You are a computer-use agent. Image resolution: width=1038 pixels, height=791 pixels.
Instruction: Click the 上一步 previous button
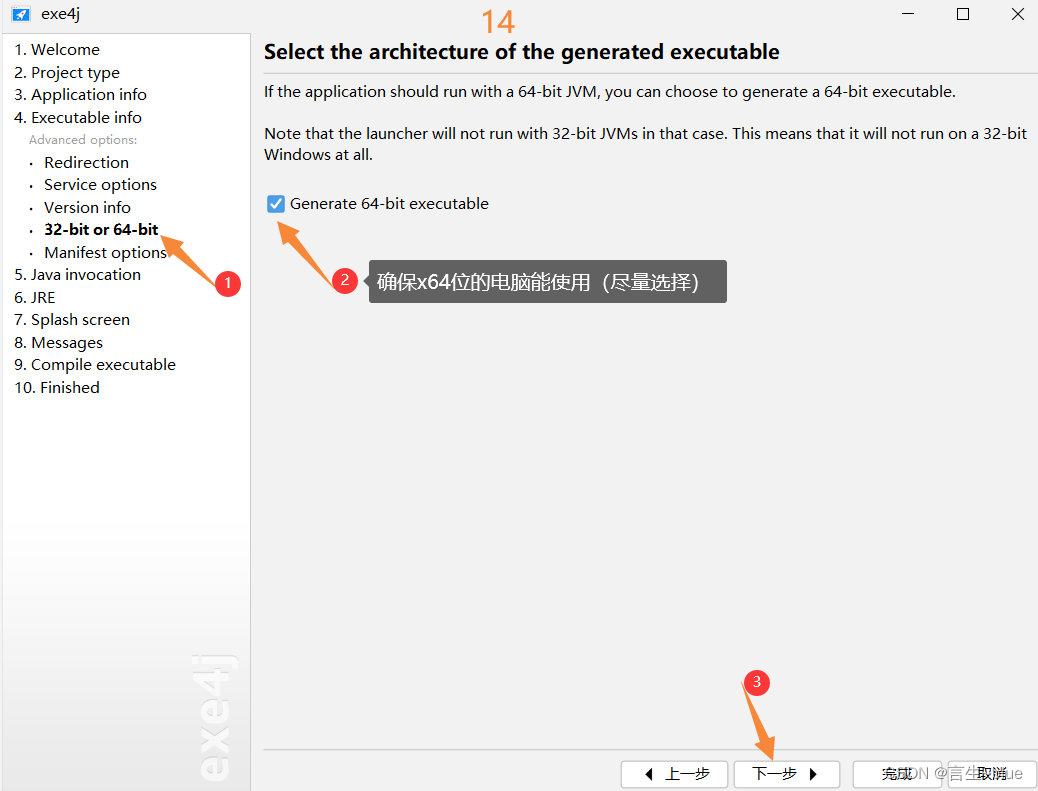click(674, 774)
